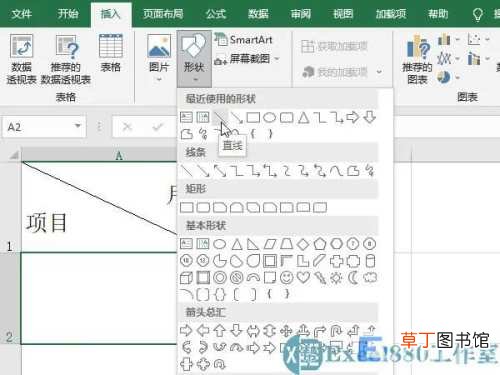Open the 视图 tab

pos(343,14)
